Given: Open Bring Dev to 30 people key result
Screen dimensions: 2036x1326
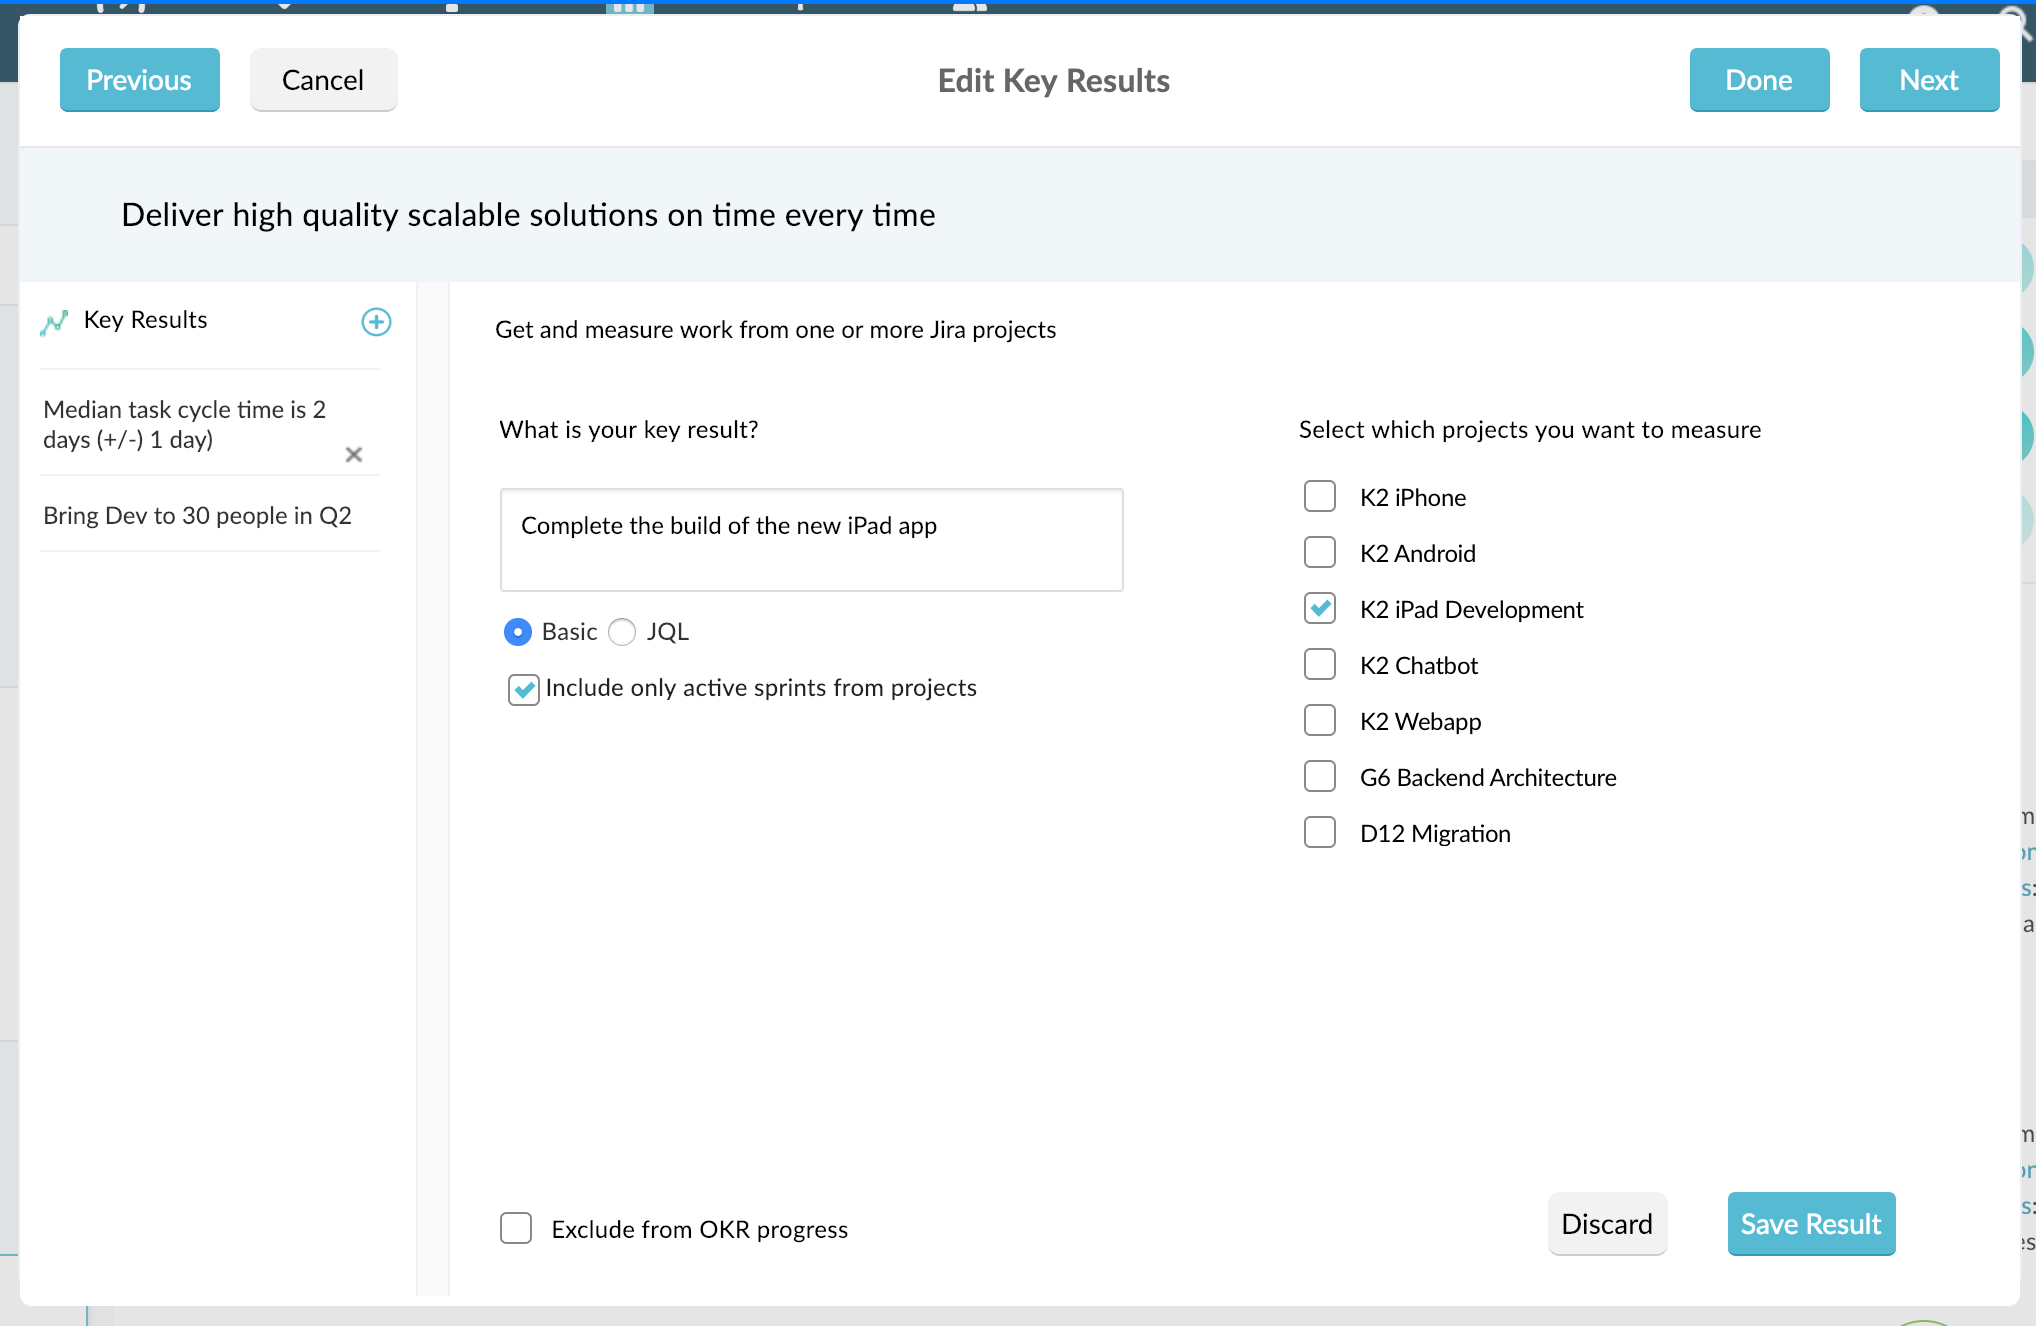Looking at the screenshot, I should [198, 516].
